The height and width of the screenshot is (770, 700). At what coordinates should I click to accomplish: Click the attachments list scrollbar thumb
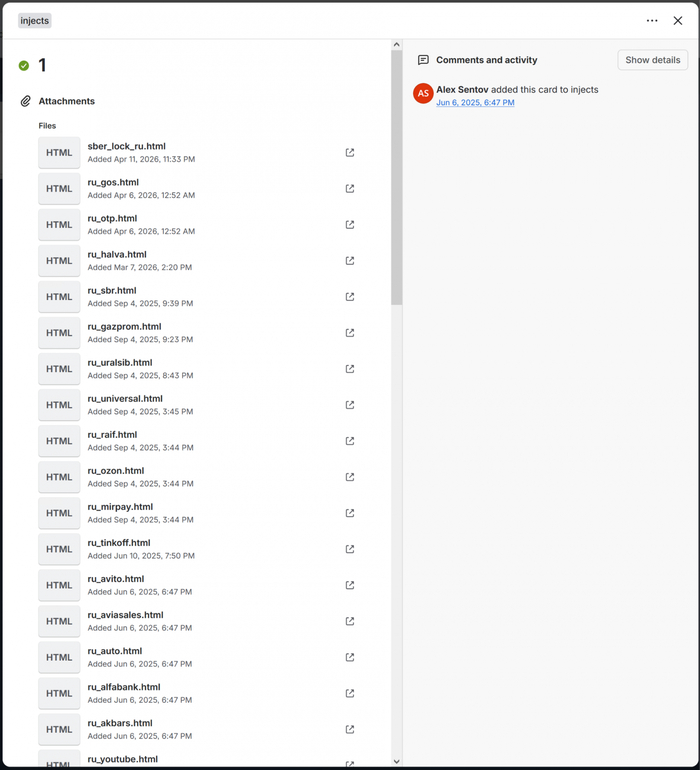tap(396, 178)
